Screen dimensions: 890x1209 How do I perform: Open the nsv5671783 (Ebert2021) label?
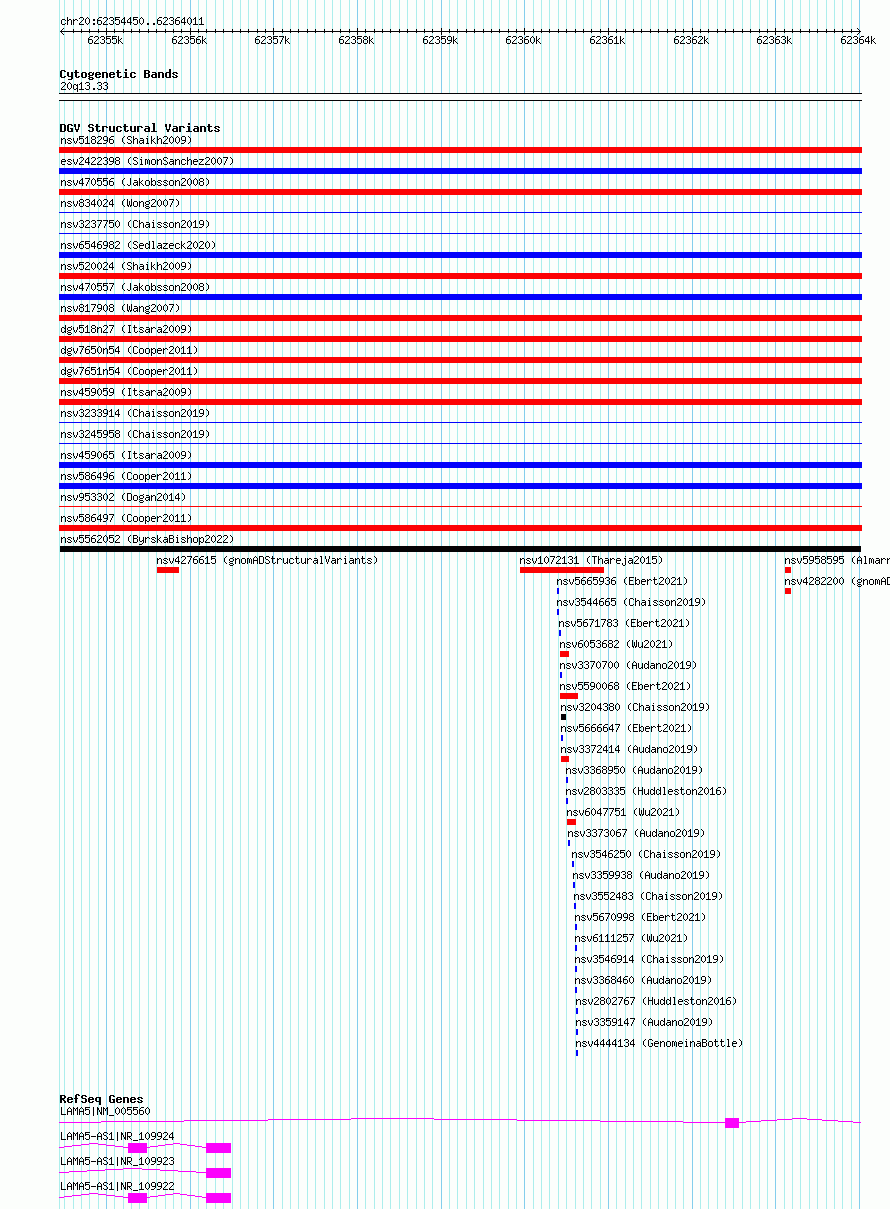(624, 623)
